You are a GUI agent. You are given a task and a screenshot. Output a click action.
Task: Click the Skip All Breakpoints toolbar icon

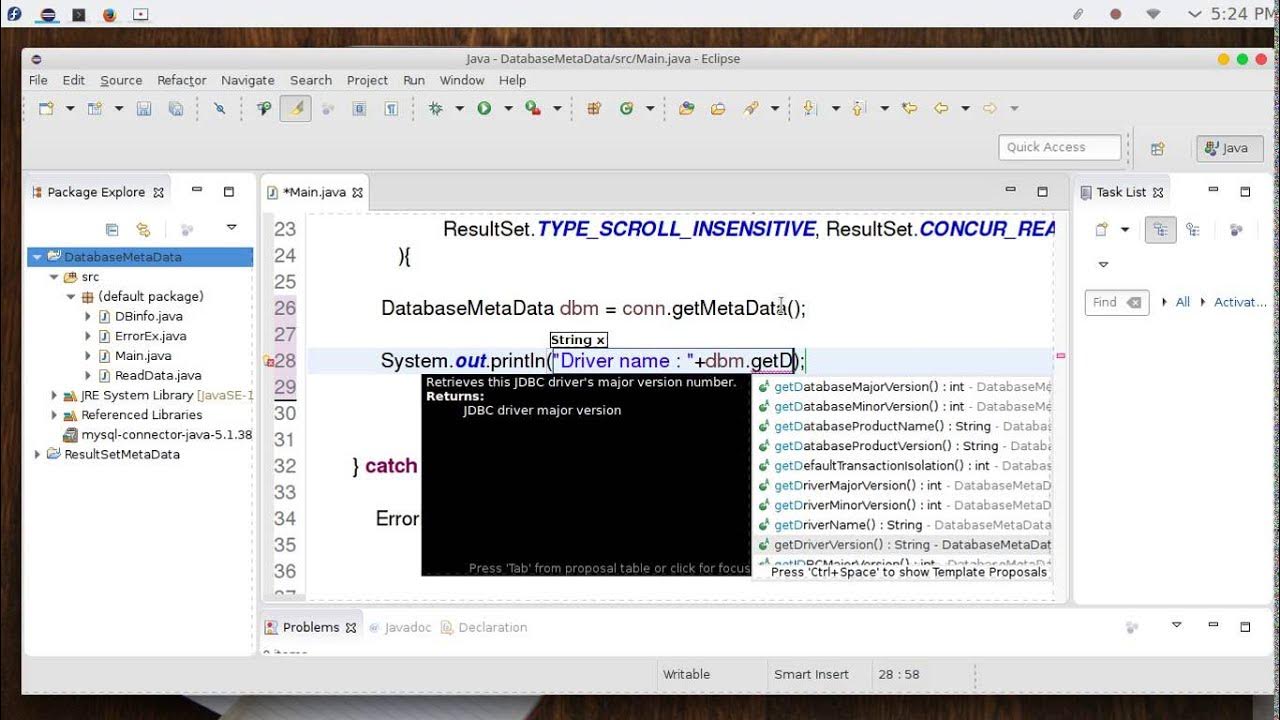220,108
